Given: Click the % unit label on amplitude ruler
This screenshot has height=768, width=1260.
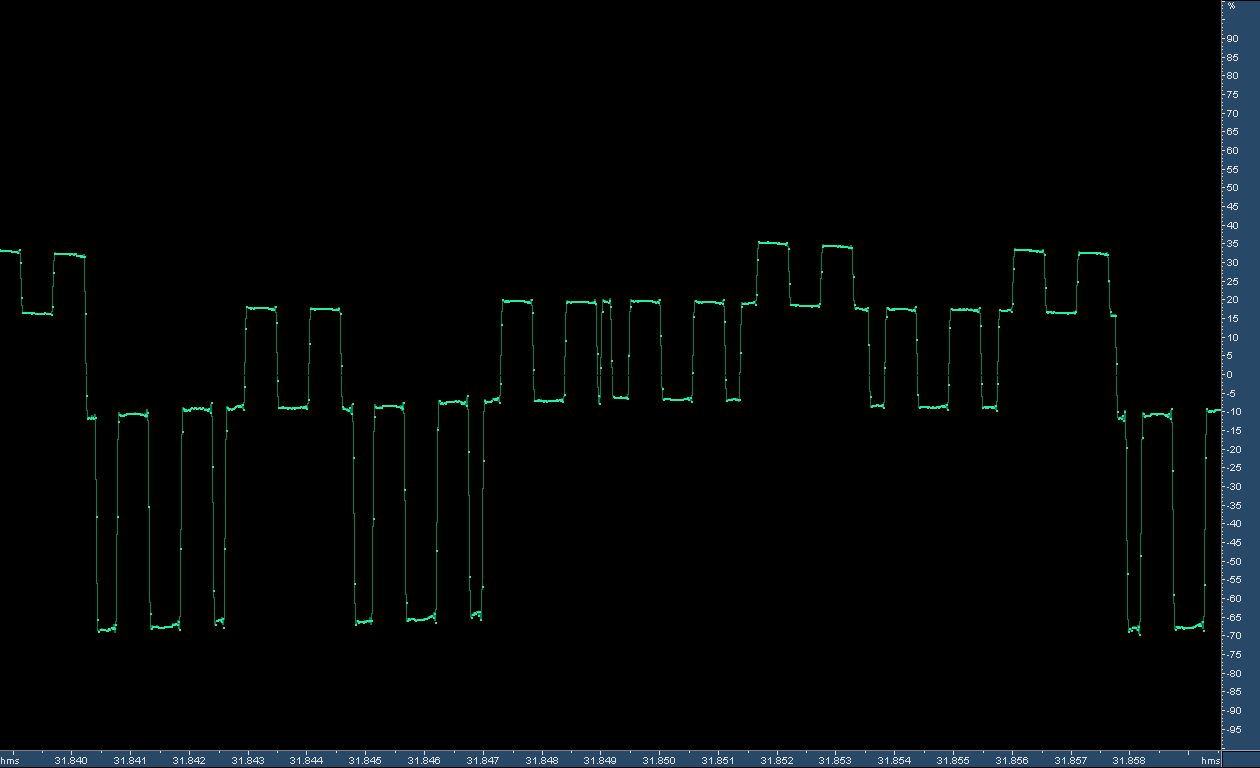Looking at the screenshot, I should click(x=1231, y=6).
